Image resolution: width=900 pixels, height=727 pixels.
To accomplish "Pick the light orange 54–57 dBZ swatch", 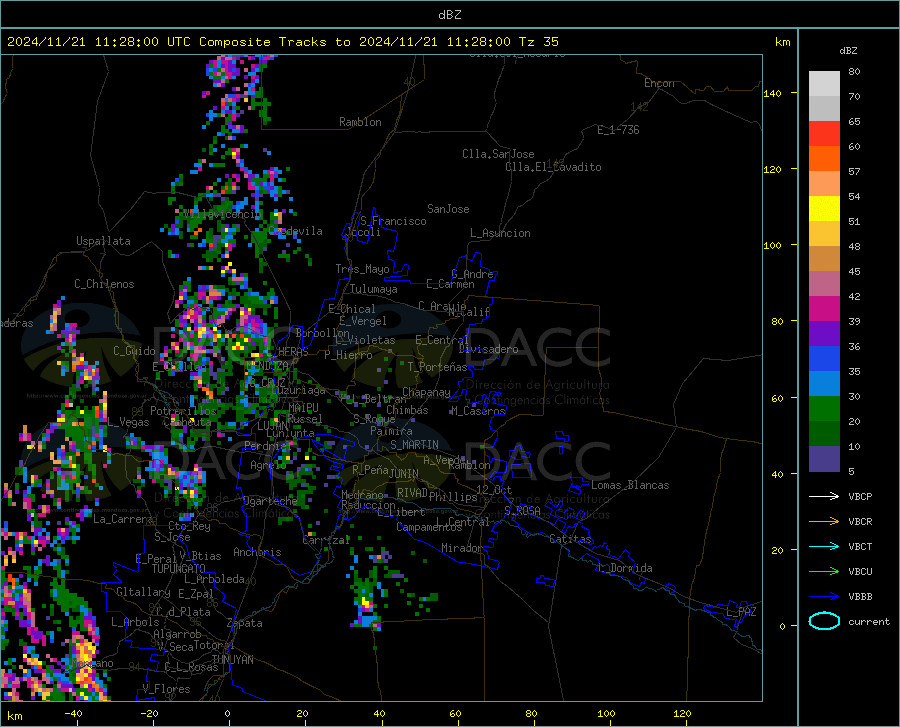I will (824, 184).
